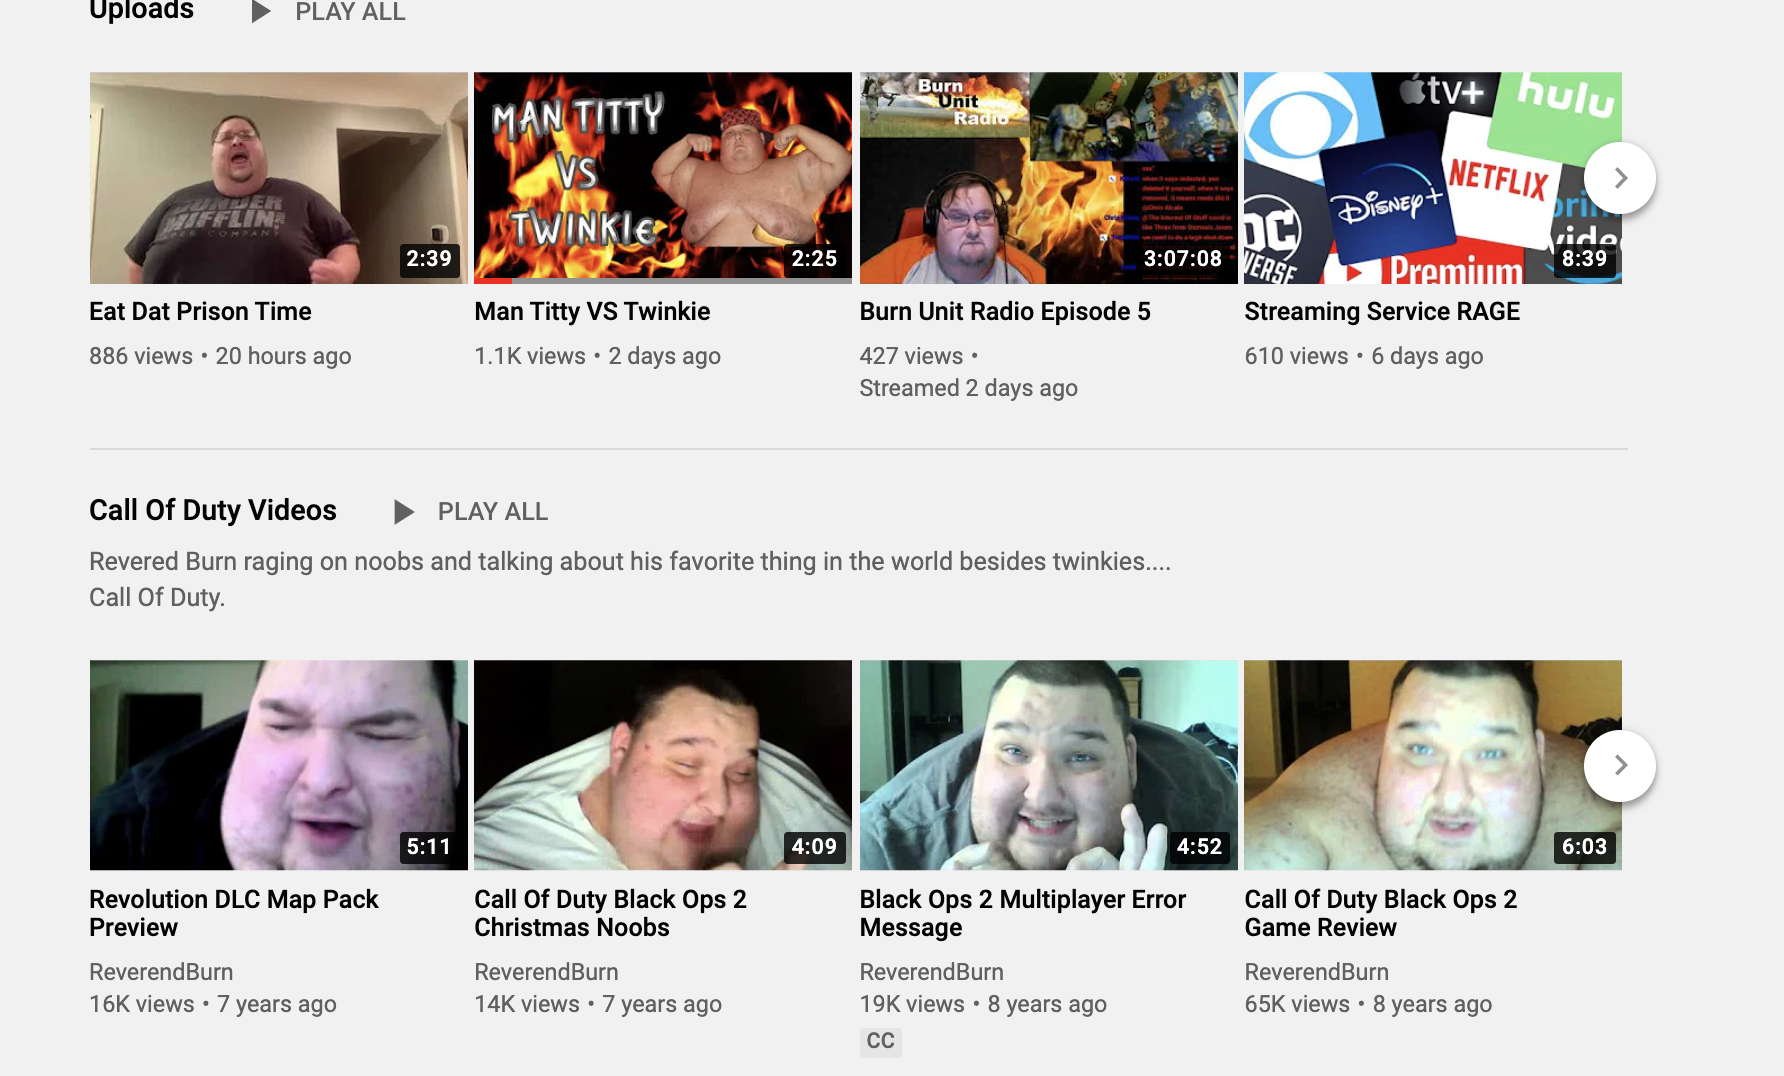1784x1076 pixels.
Task: Click the next arrow on the Uploads row
Action: (1620, 178)
